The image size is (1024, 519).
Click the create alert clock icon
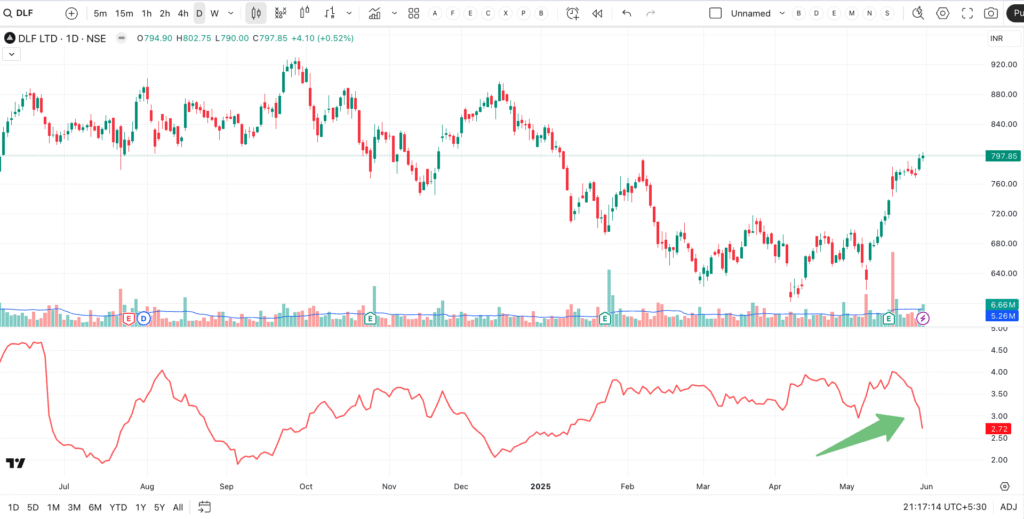pyautogui.click(x=572, y=13)
